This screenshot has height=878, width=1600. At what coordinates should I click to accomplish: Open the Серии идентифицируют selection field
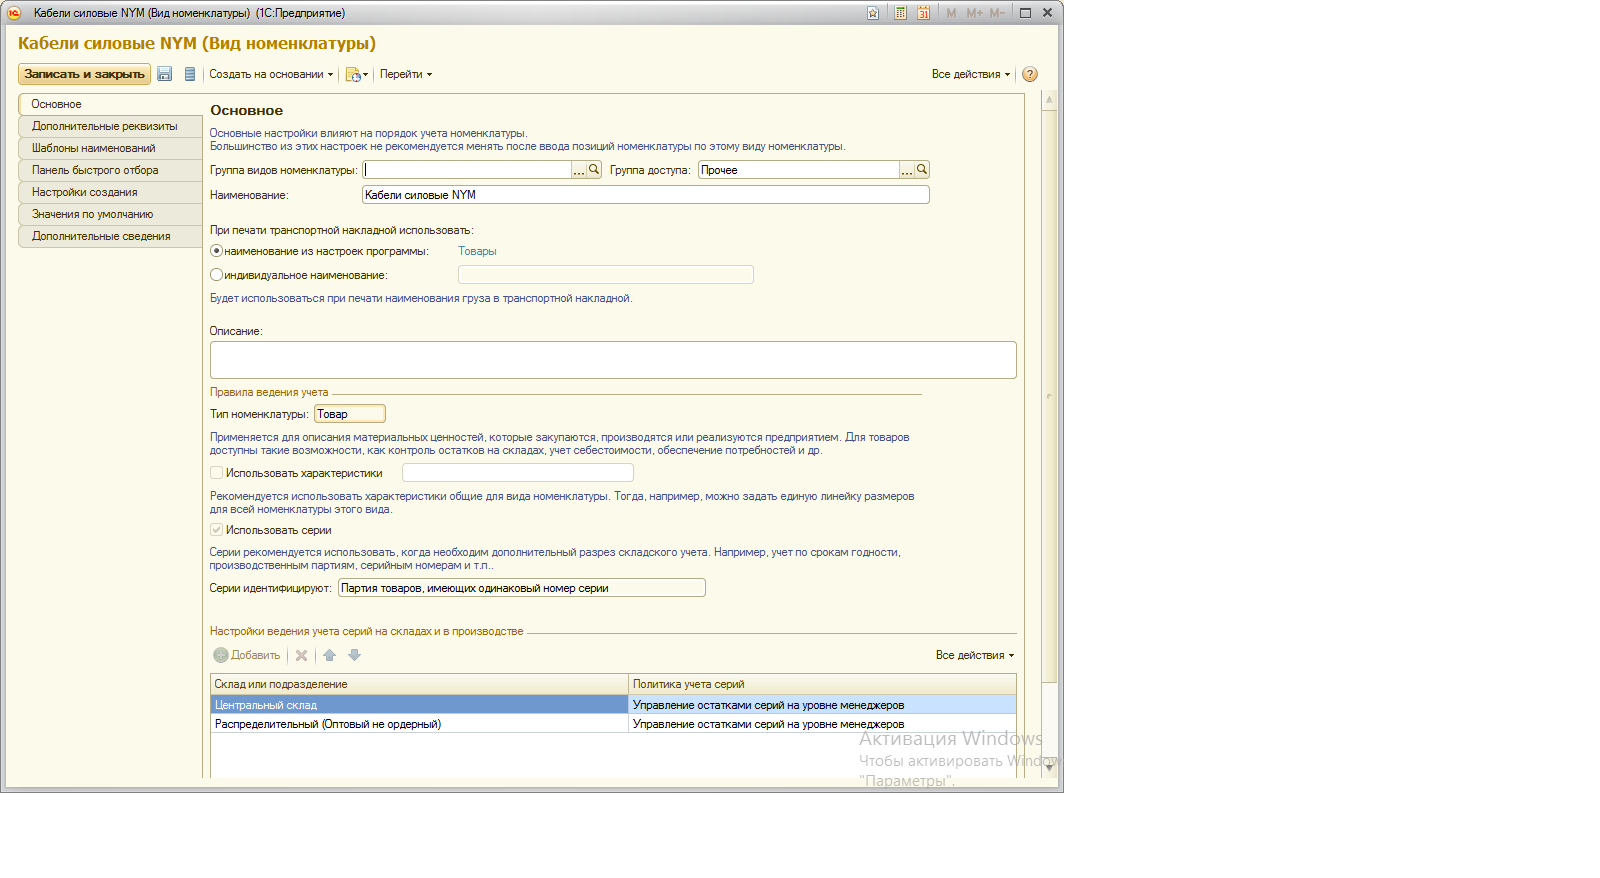(x=522, y=588)
